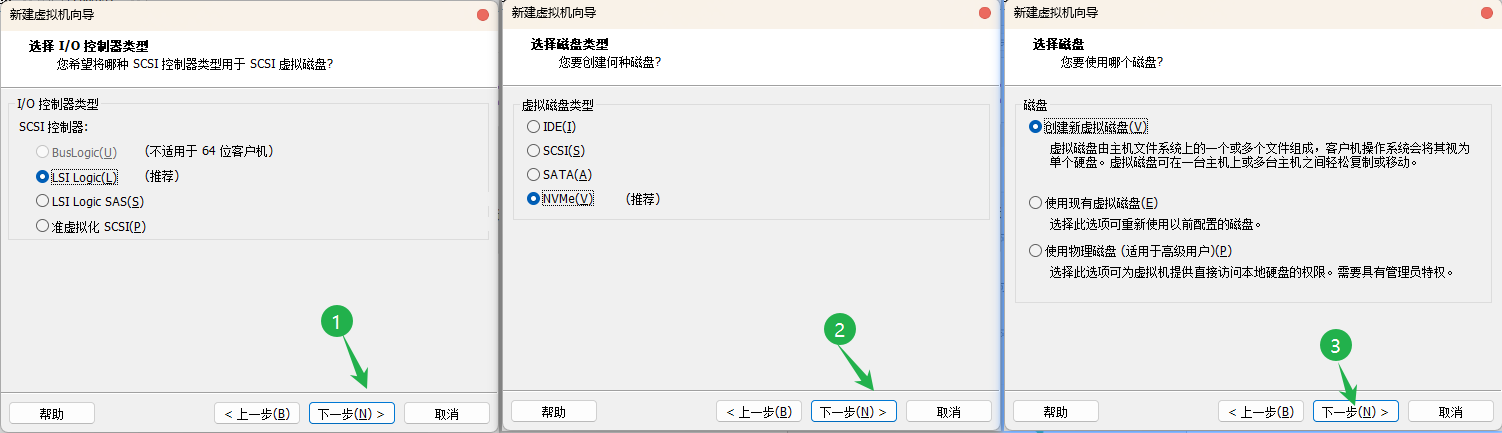Click 上一步(B) in the disk type wizard
Viewport: 1502px width, 433px height.
[x=759, y=411]
